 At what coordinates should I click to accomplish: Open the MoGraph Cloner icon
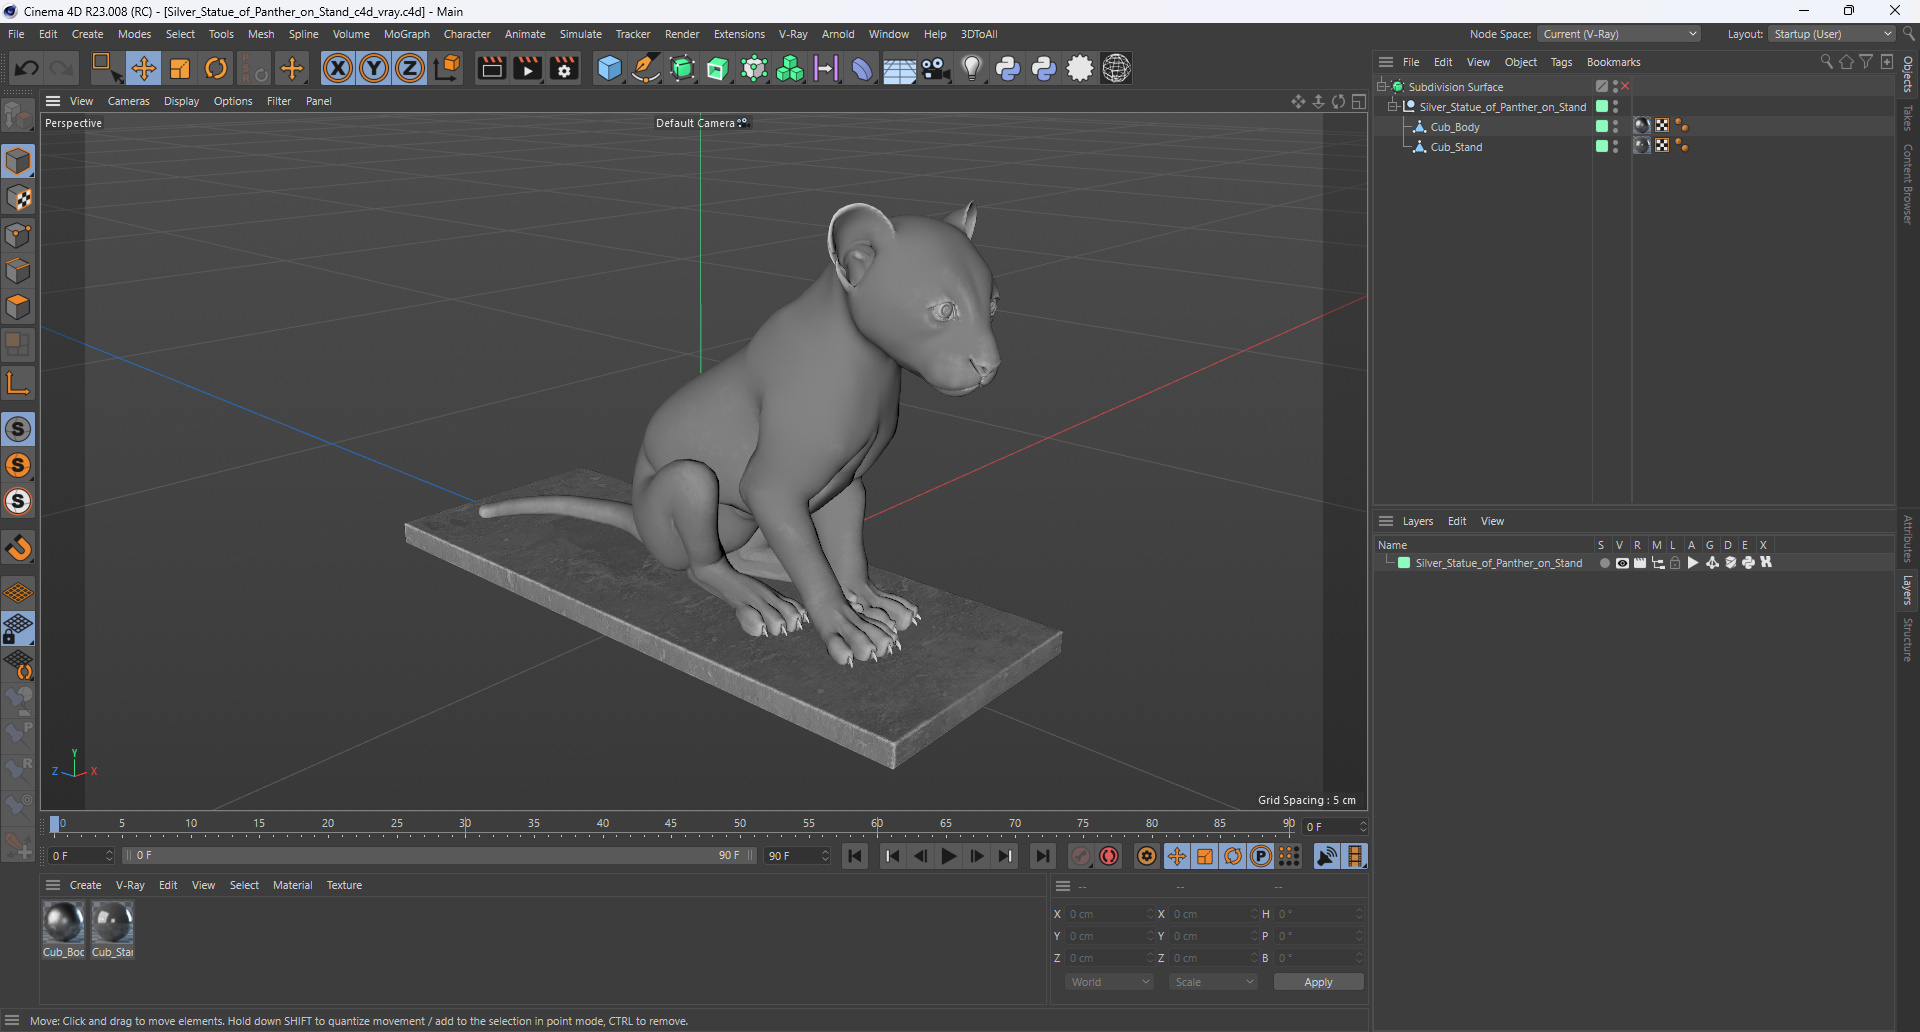pos(790,68)
